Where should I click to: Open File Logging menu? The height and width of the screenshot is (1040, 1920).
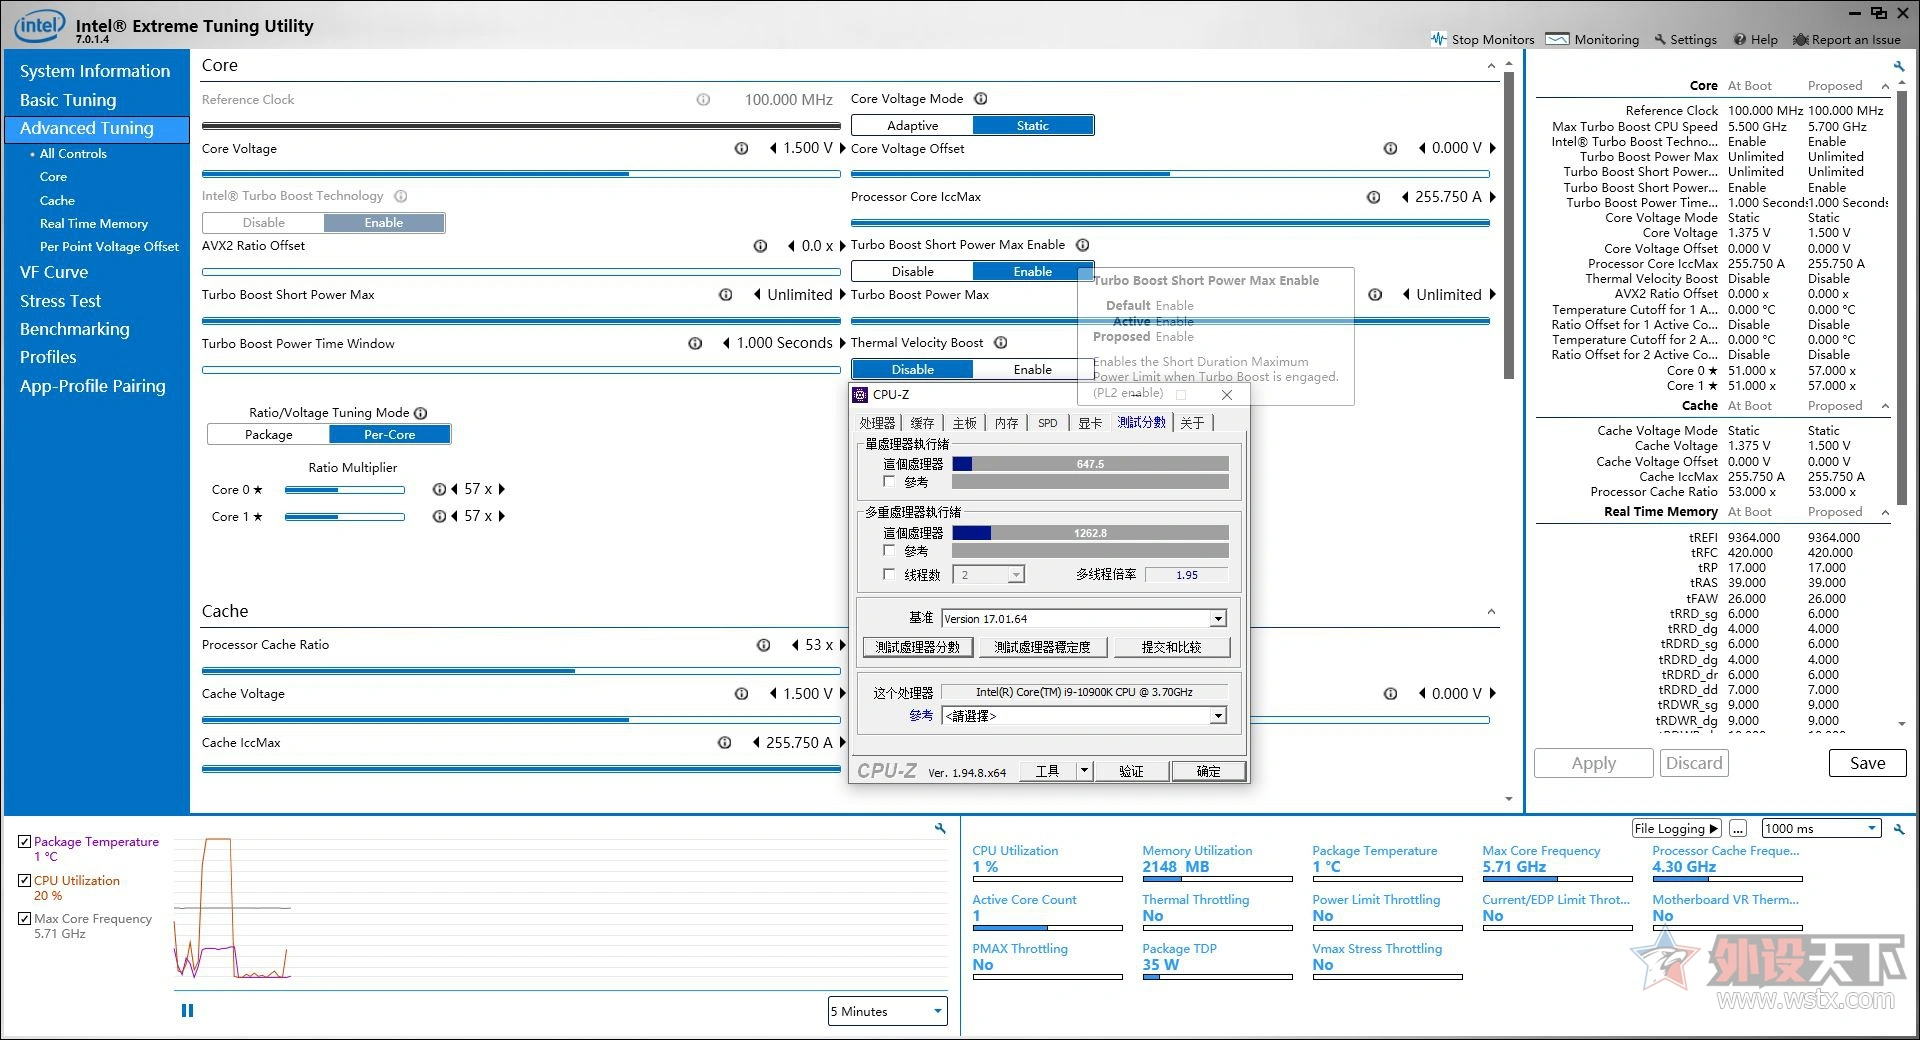pyautogui.click(x=1675, y=829)
